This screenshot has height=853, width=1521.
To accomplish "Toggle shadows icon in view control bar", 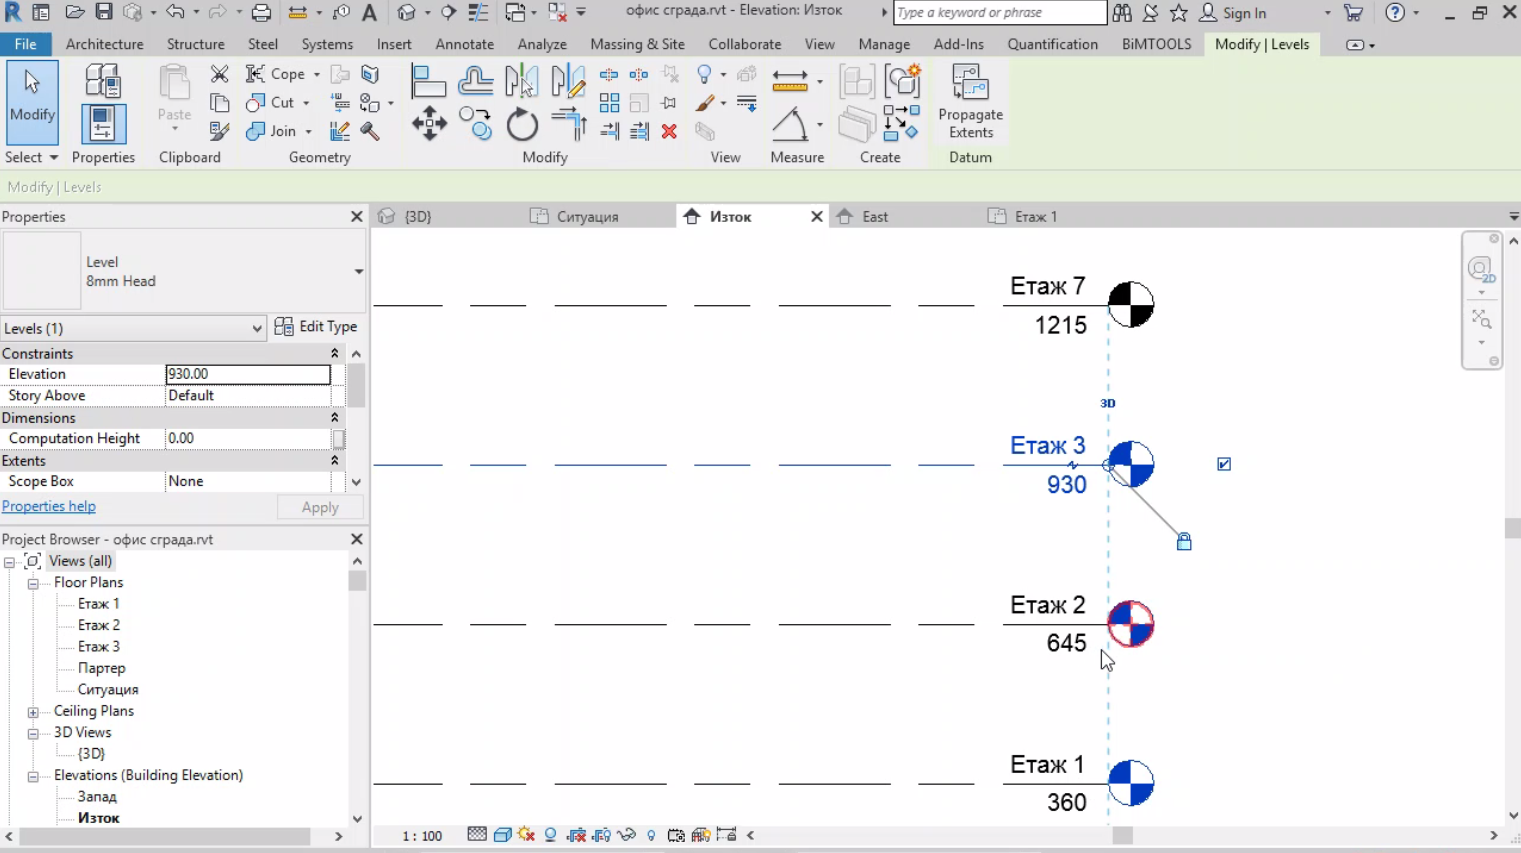I will pyautogui.click(x=551, y=835).
